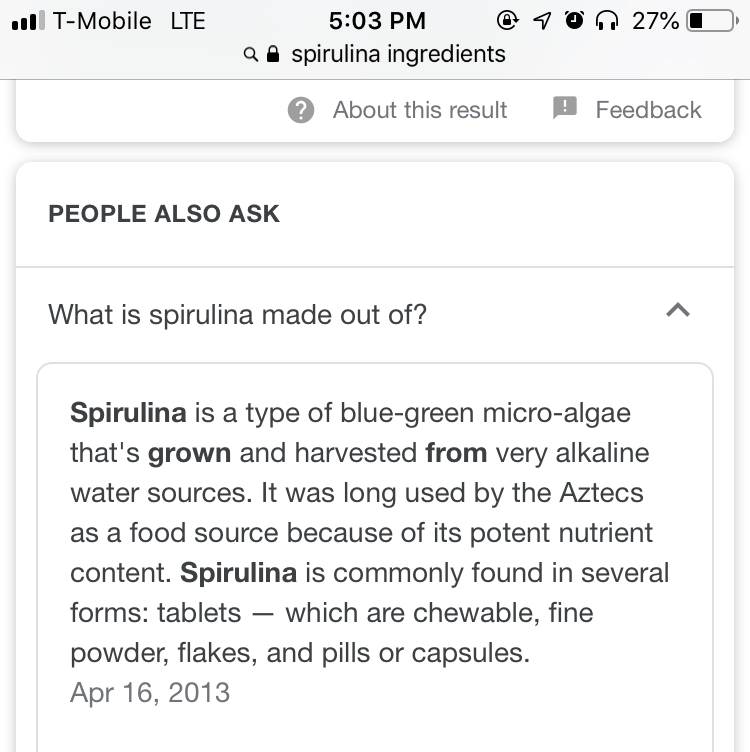
Task: Tap the T-Mobile carrier label
Action: pos(101,21)
